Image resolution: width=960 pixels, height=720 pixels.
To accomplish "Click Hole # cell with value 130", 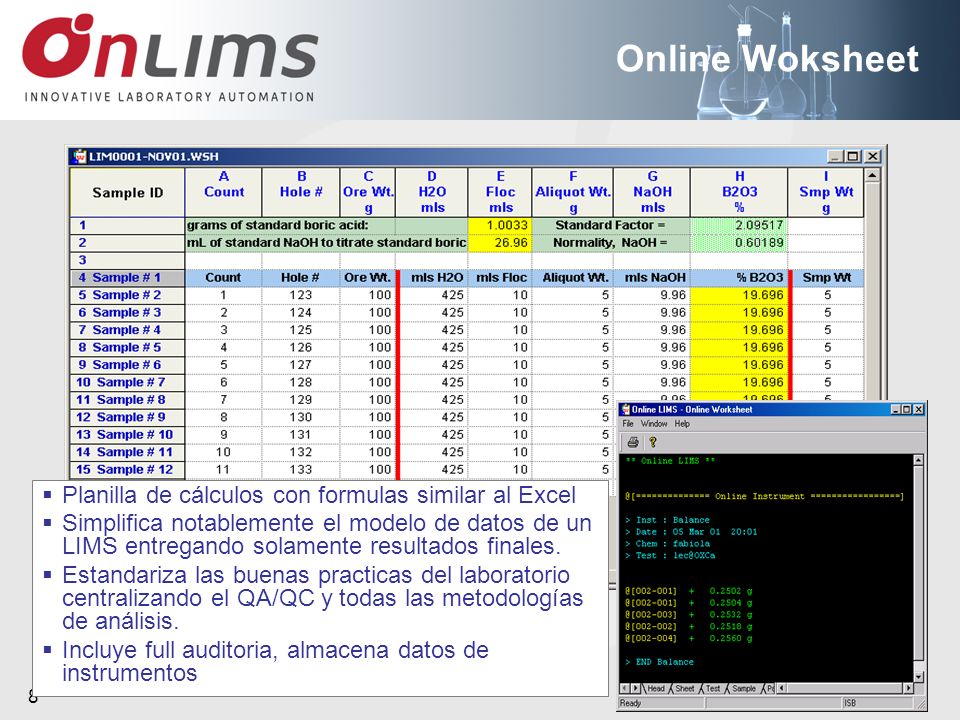I will (301, 418).
